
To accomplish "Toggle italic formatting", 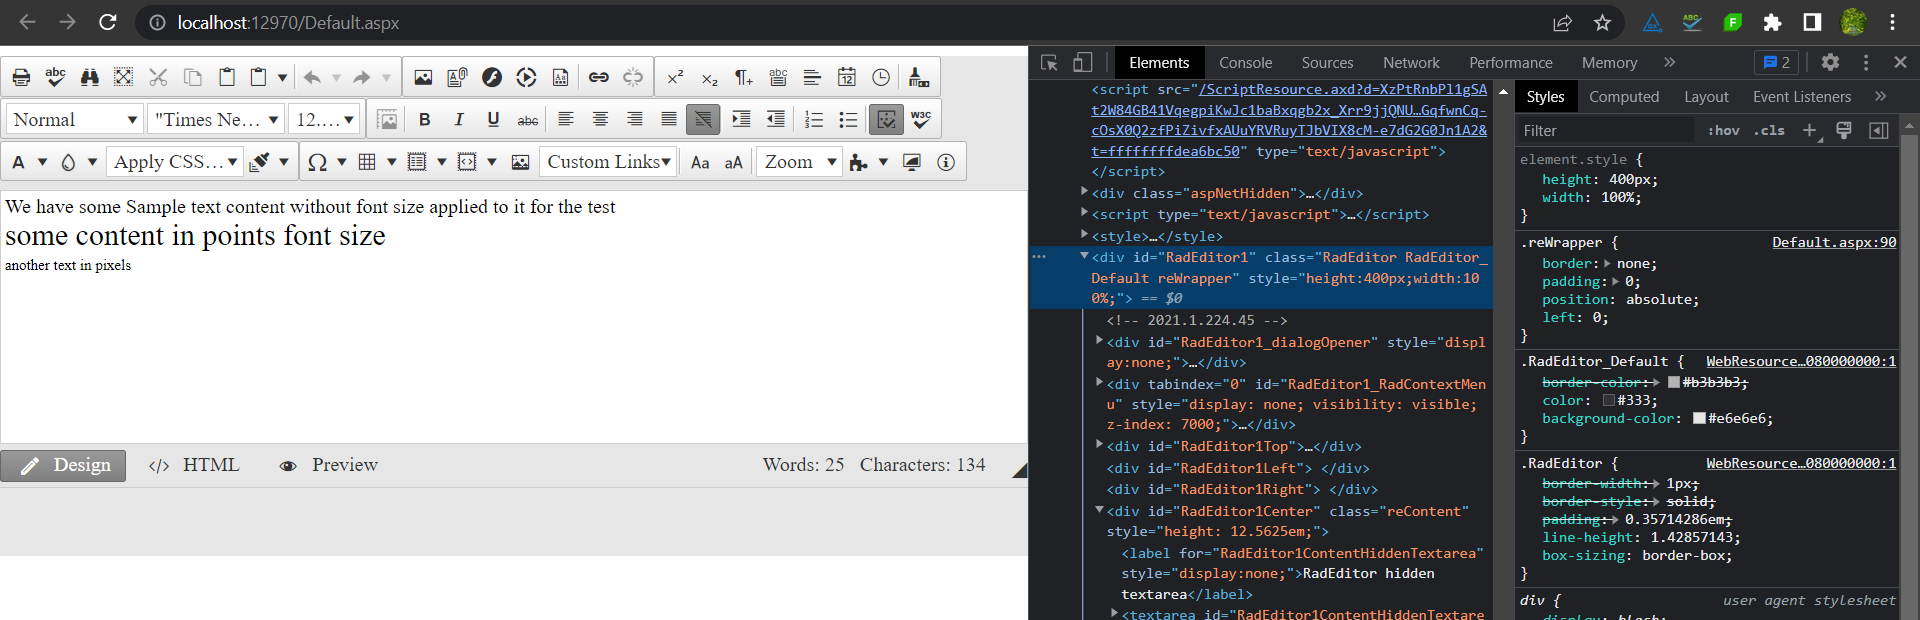I will pyautogui.click(x=459, y=120).
